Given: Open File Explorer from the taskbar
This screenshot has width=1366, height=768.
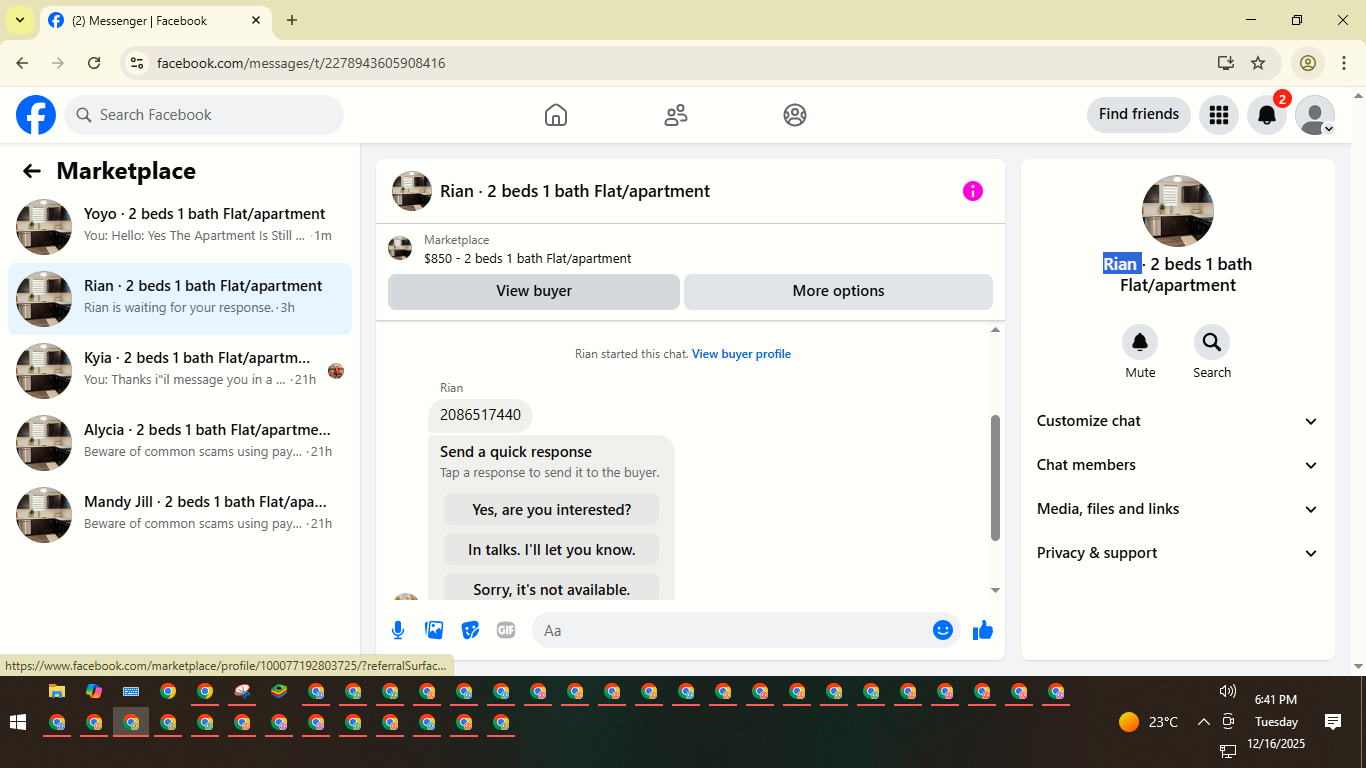Looking at the screenshot, I should [x=57, y=691].
